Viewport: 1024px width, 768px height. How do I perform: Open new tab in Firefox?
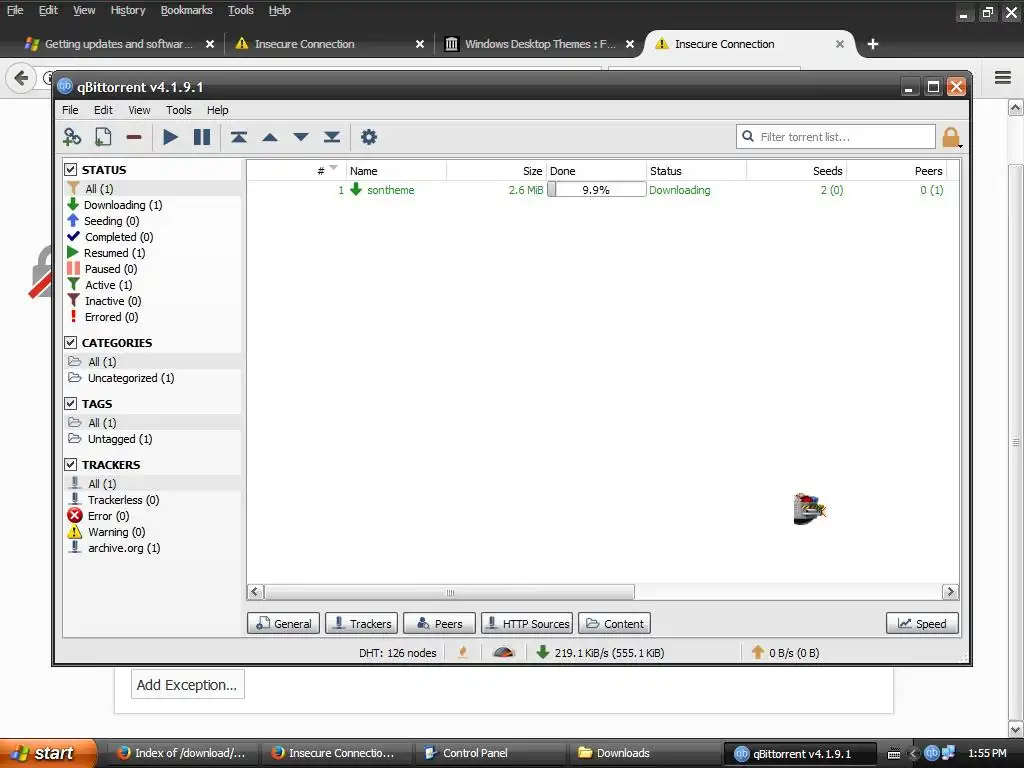[872, 44]
